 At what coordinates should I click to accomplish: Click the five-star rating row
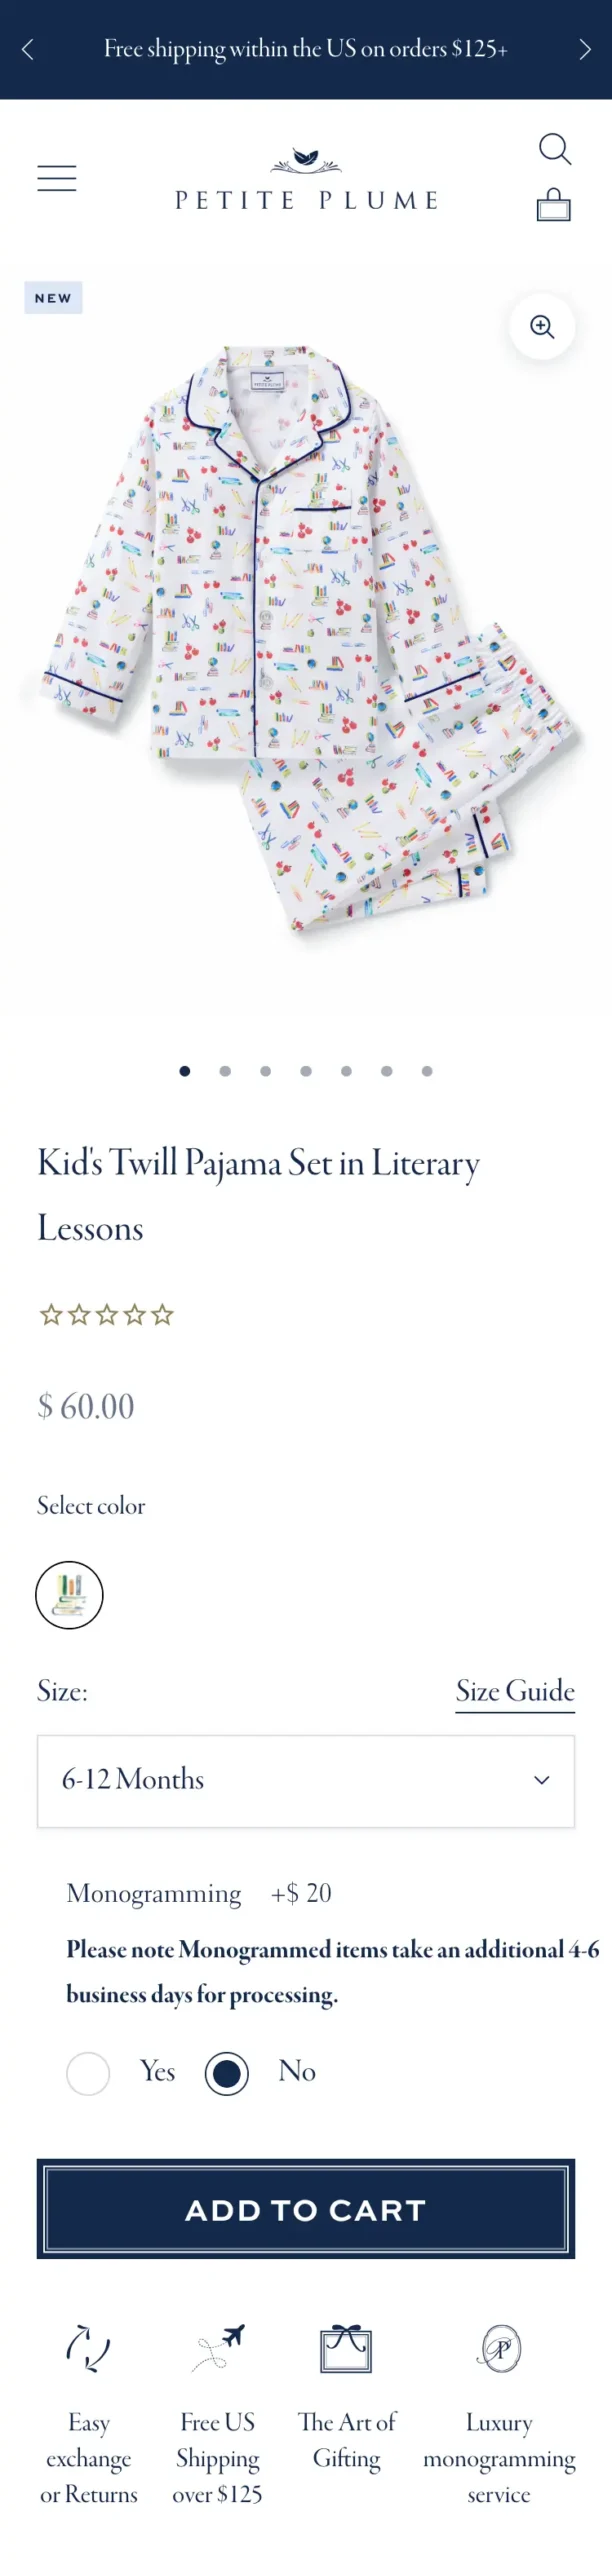[x=106, y=1315]
